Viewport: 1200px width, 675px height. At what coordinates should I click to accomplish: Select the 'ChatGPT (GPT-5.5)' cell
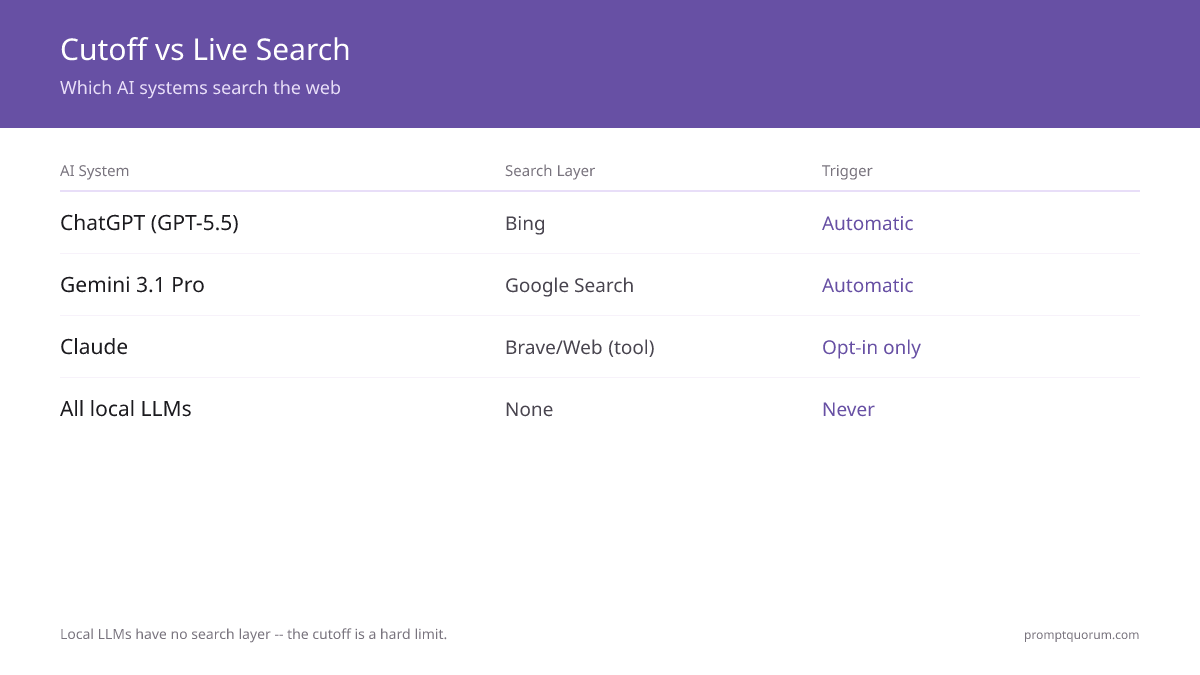pyautogui.click(x=149, y=223)
